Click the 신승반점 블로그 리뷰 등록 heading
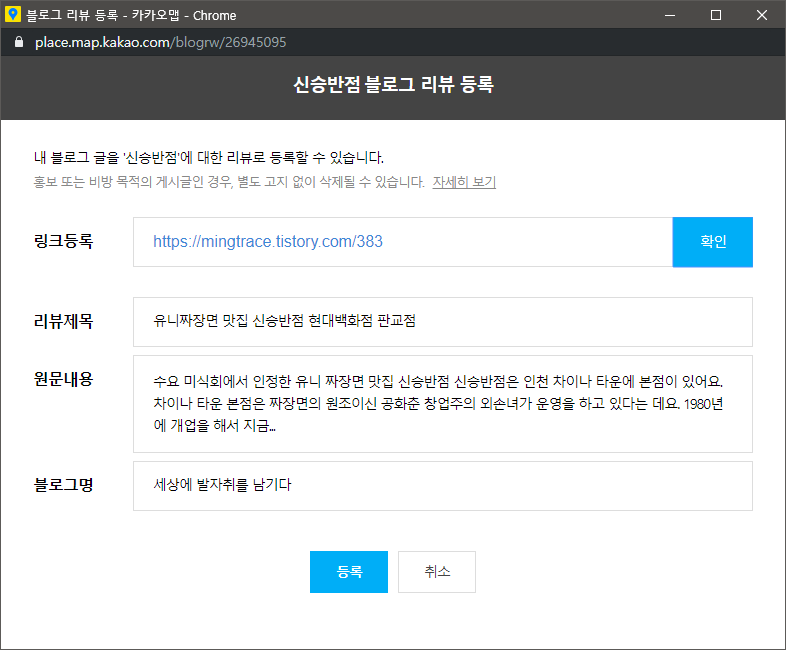 coord(394,84)
